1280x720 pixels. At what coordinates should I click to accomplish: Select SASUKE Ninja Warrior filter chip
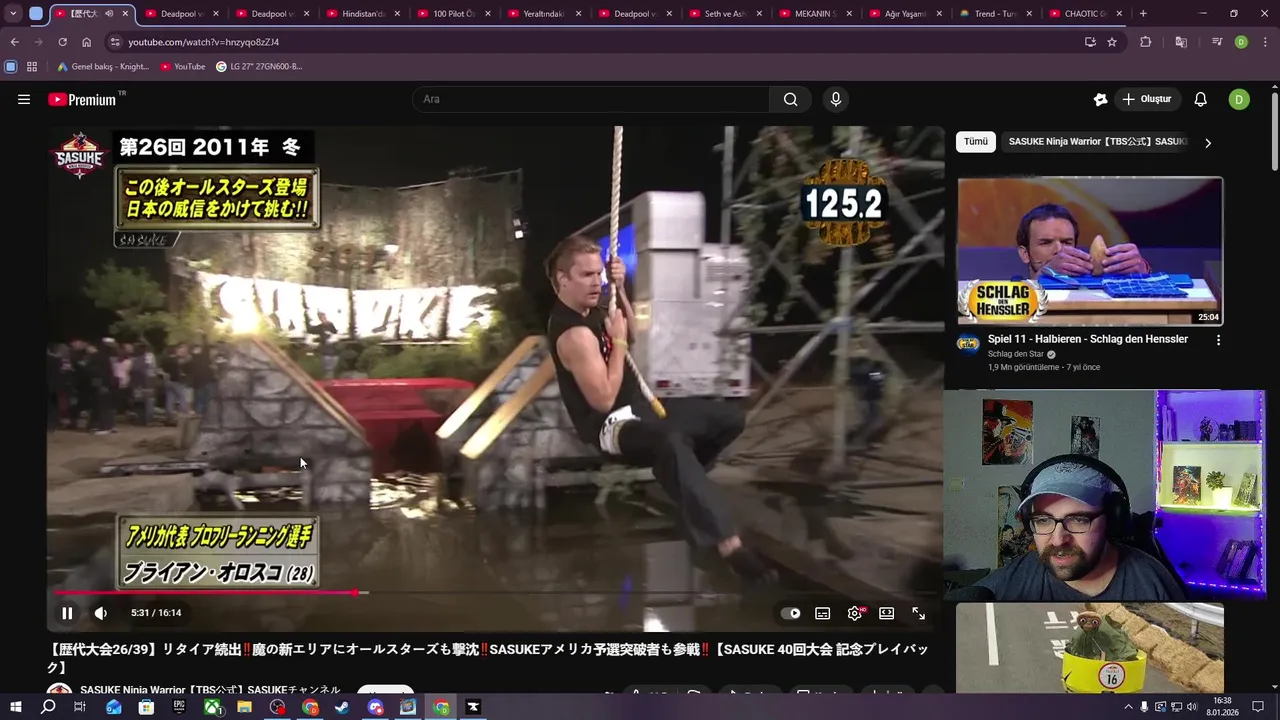click(x=1097, y=142)
